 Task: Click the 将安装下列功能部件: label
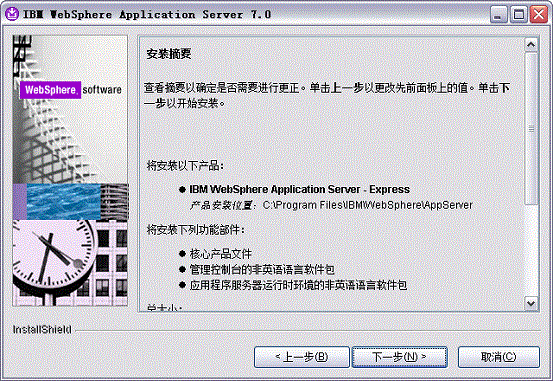coord(195,230)
